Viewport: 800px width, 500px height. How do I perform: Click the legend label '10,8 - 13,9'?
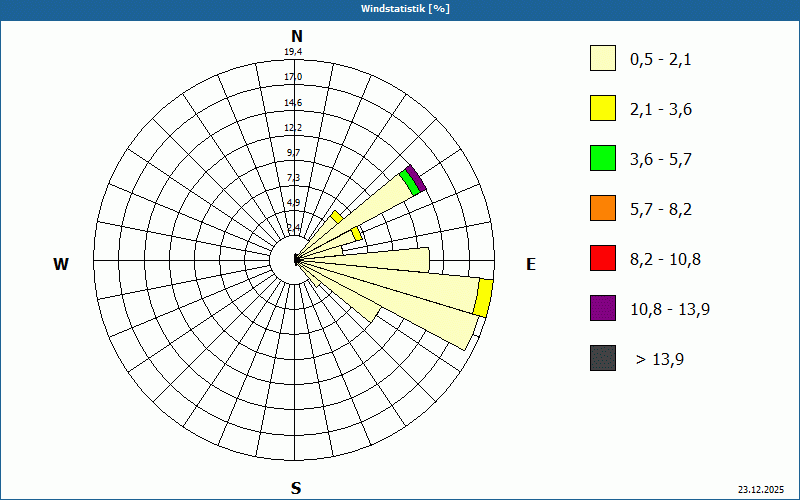(670, 310)
